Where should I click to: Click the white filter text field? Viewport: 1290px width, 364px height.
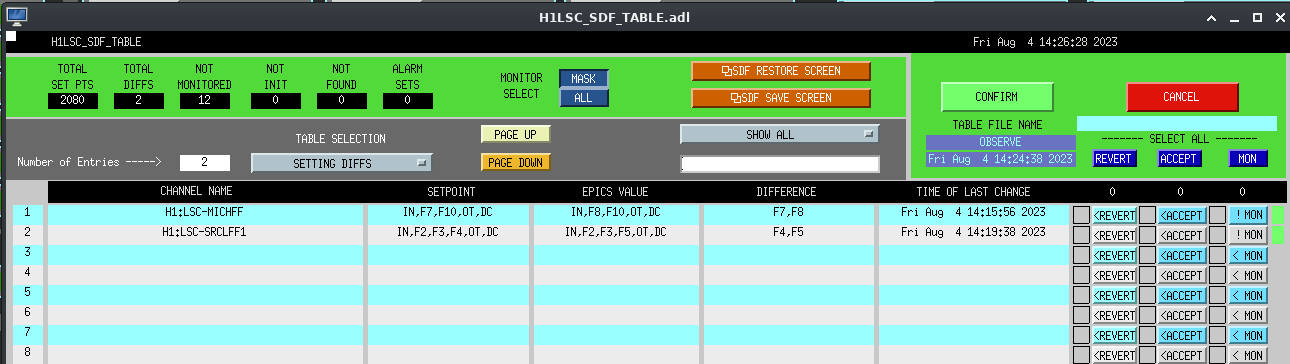click(780, 164)
